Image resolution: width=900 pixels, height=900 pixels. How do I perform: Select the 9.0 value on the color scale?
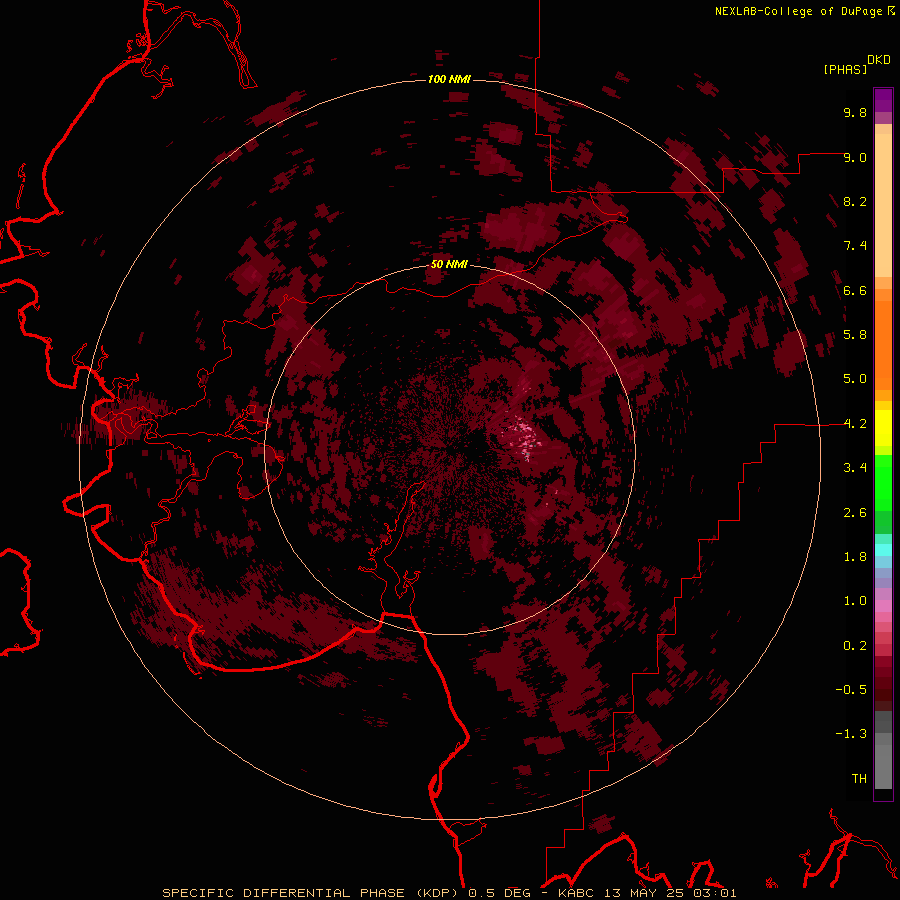[x=855, y=157]
